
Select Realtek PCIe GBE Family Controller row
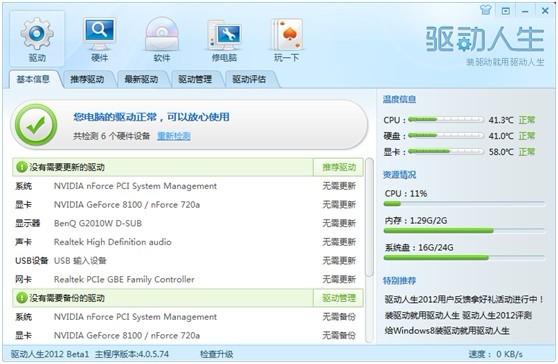coord(188,279)
